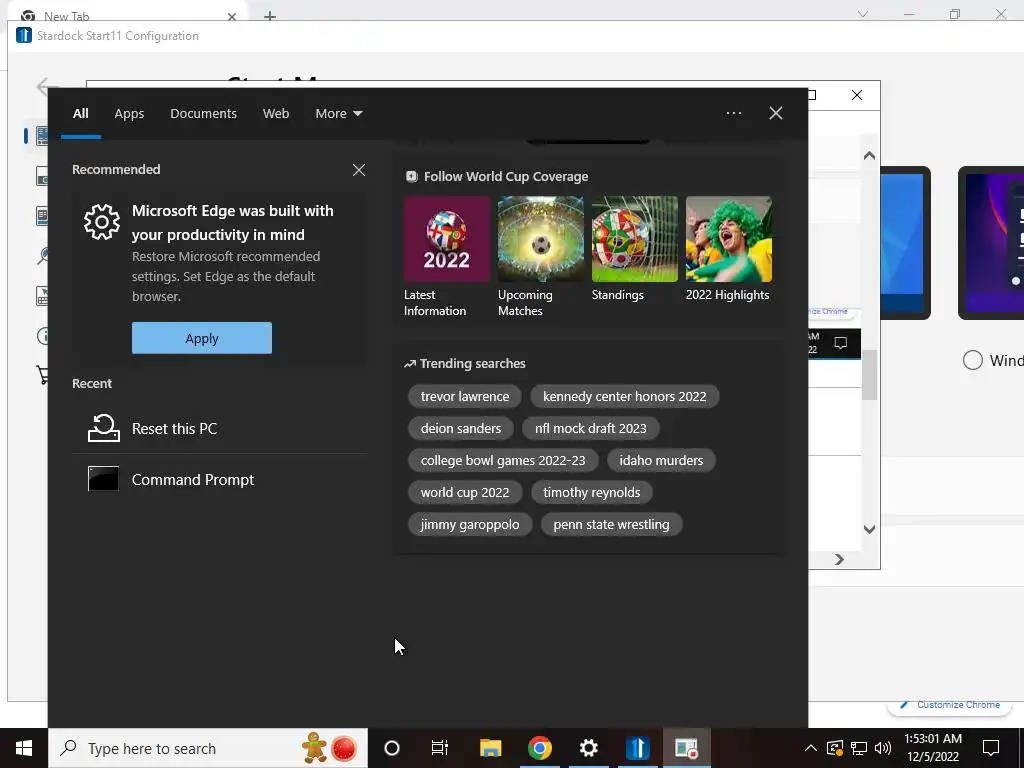The height and width of the screenshot is (768, 1024).
Task: Open the taskbar clock and date
Action: pyautogui.click(x=933, y=748)
